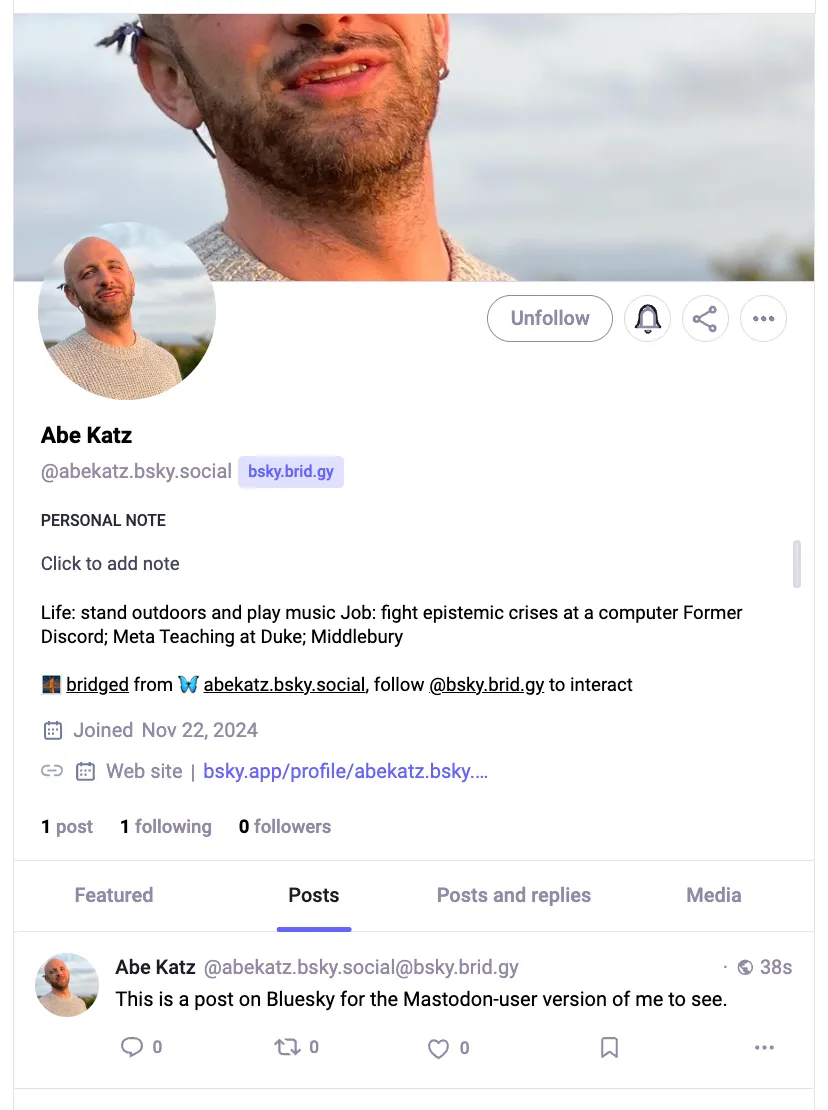Open the share profile icon

(705, 319)
